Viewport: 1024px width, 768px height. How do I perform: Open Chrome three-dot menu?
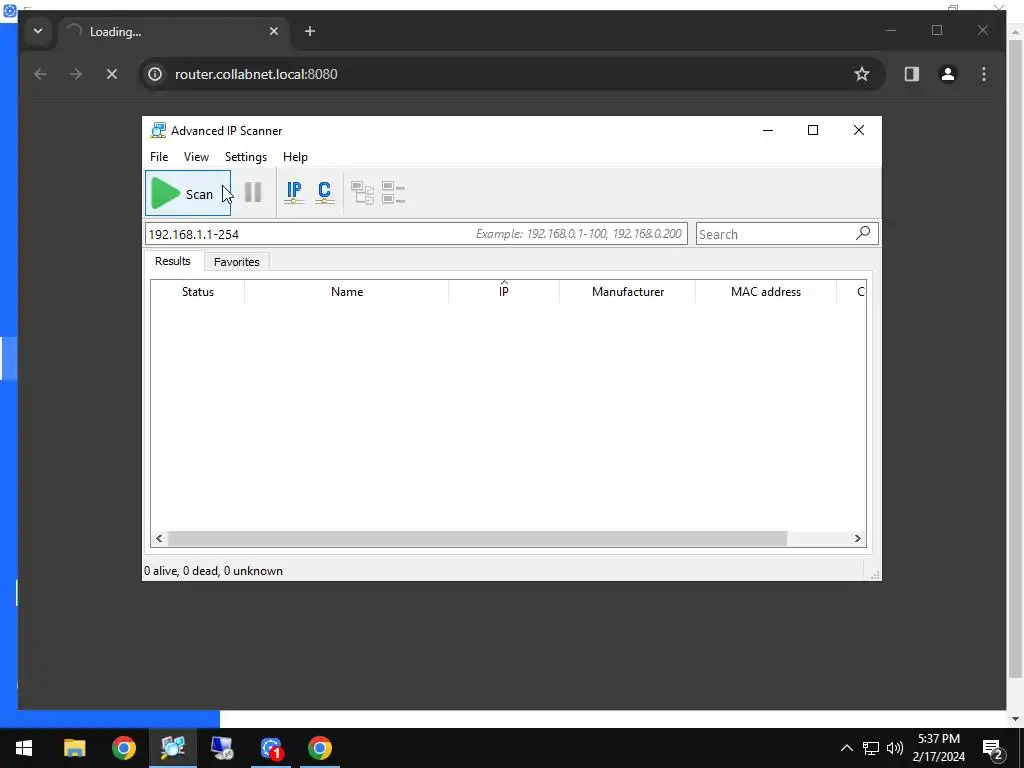tap(984, 74)
